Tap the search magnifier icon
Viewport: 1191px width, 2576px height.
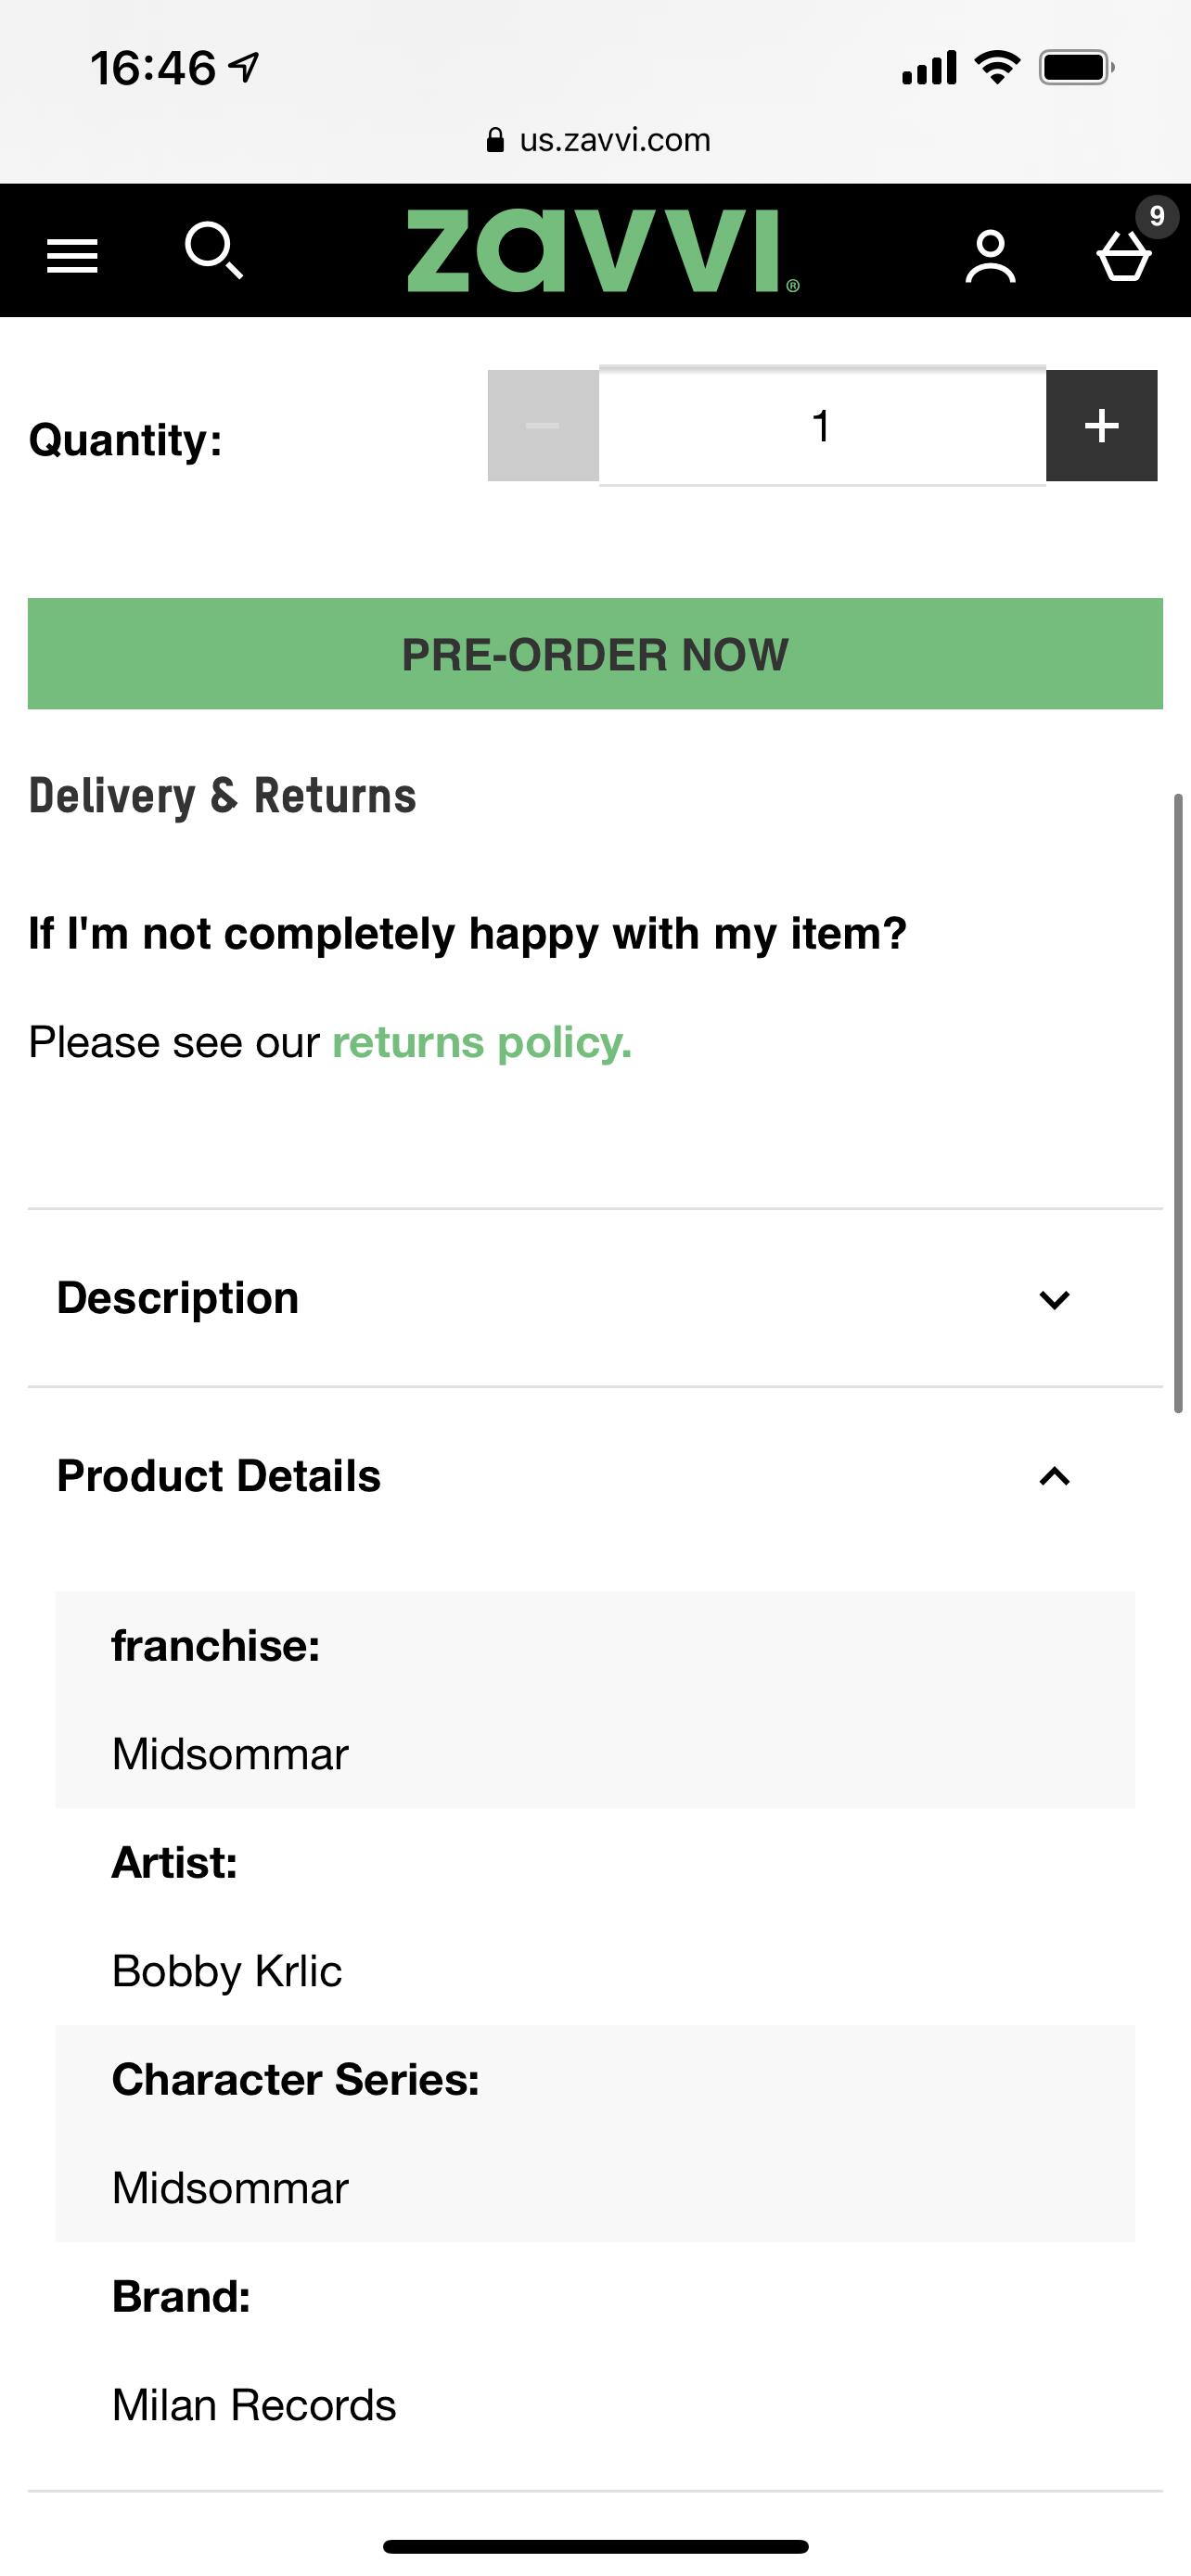point(214,251)
